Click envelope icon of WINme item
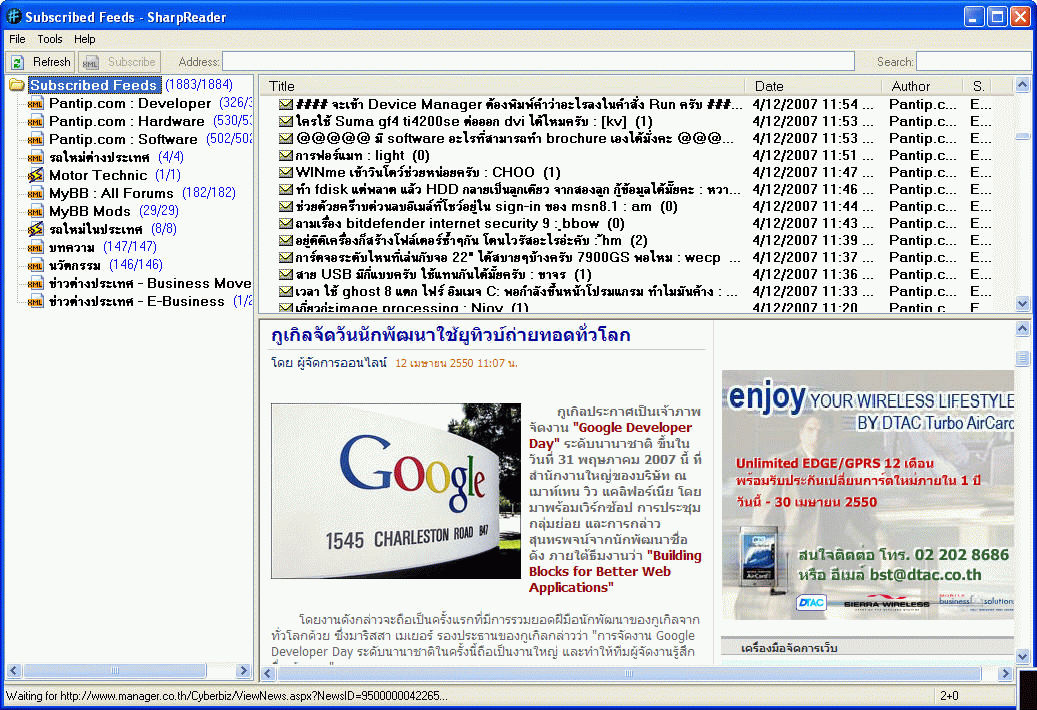Image resolution: width=1037 pixels, height=710 pixels. point(286,172)
